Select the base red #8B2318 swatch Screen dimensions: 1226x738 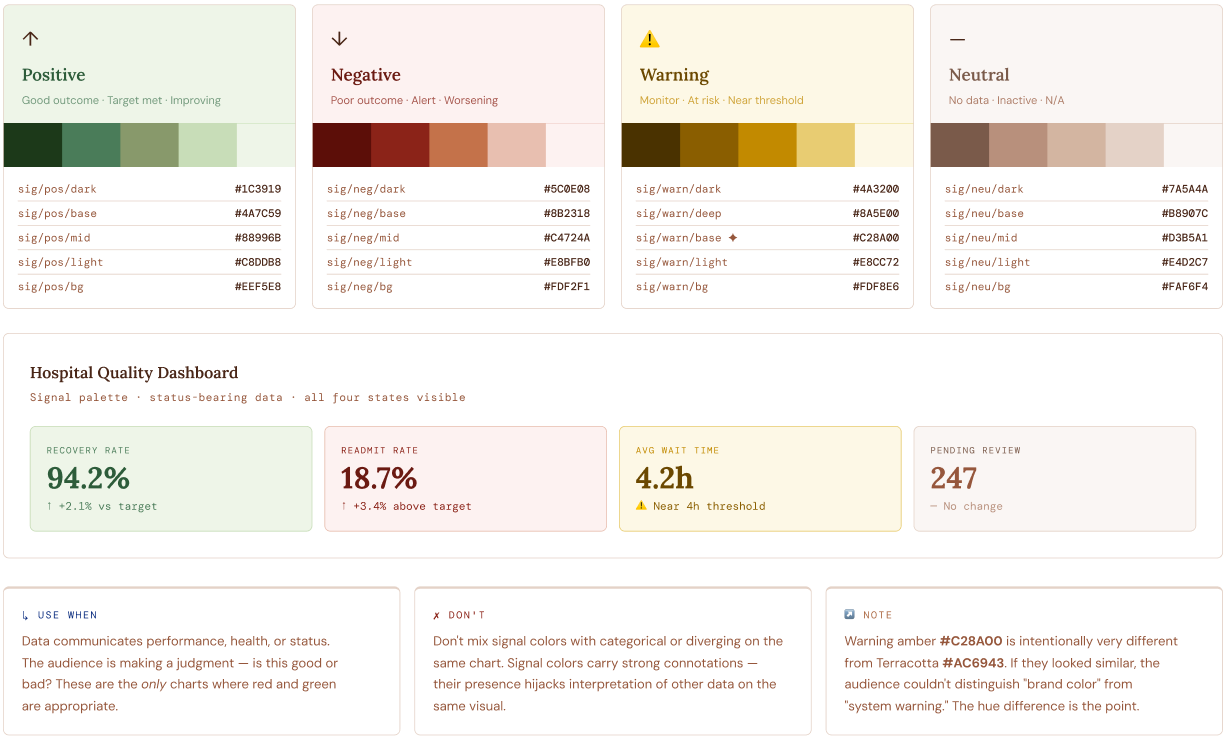click(x=400, y=145)
